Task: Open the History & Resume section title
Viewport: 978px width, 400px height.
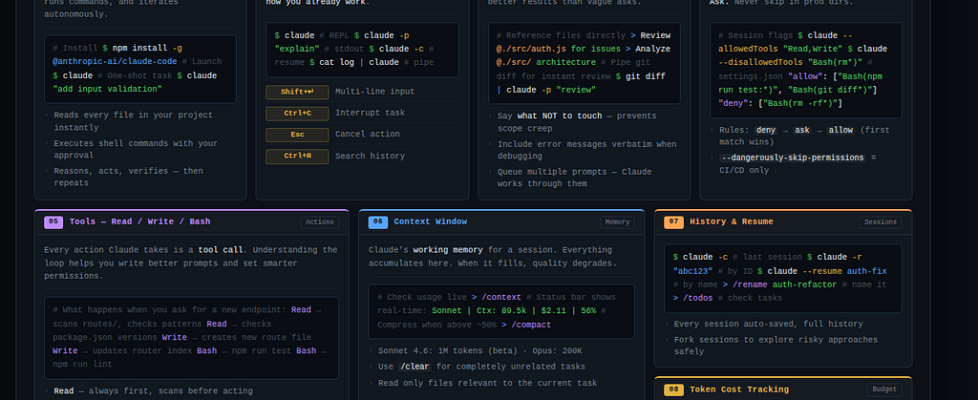Action: (x=731, y=222)
